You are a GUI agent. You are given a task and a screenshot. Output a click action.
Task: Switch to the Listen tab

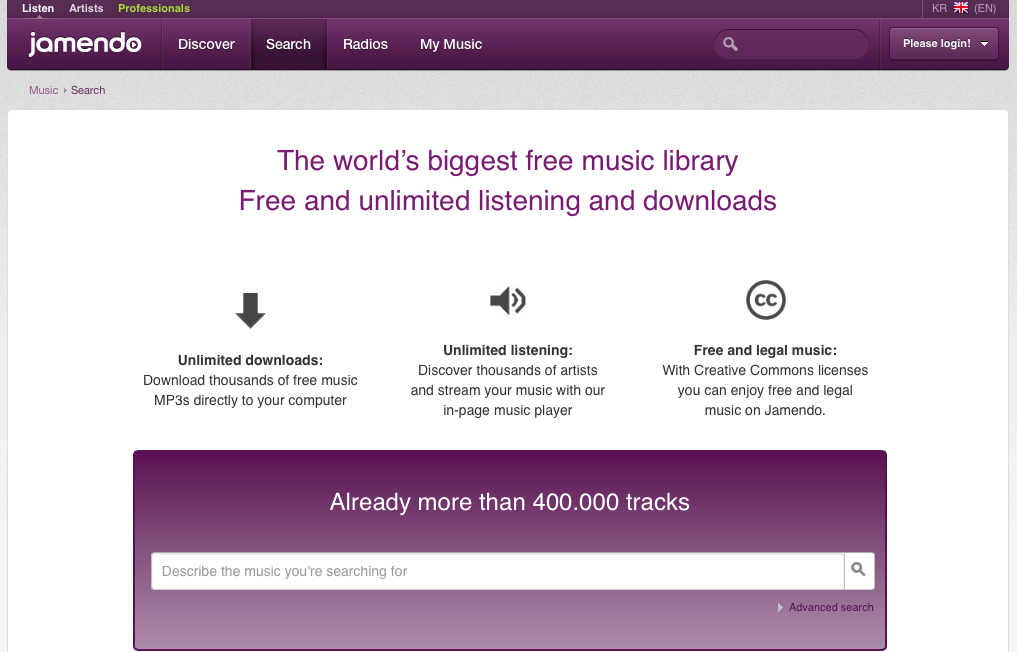(38, 8)
